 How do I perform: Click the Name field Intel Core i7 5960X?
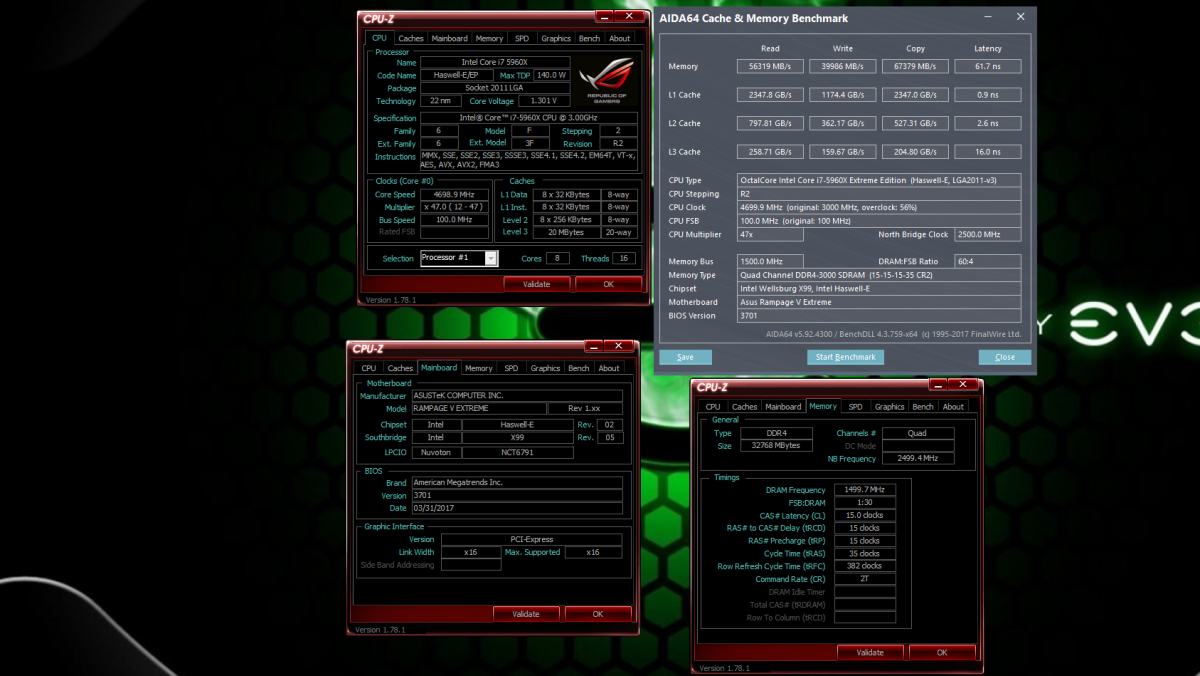click(x=496, y=62)
